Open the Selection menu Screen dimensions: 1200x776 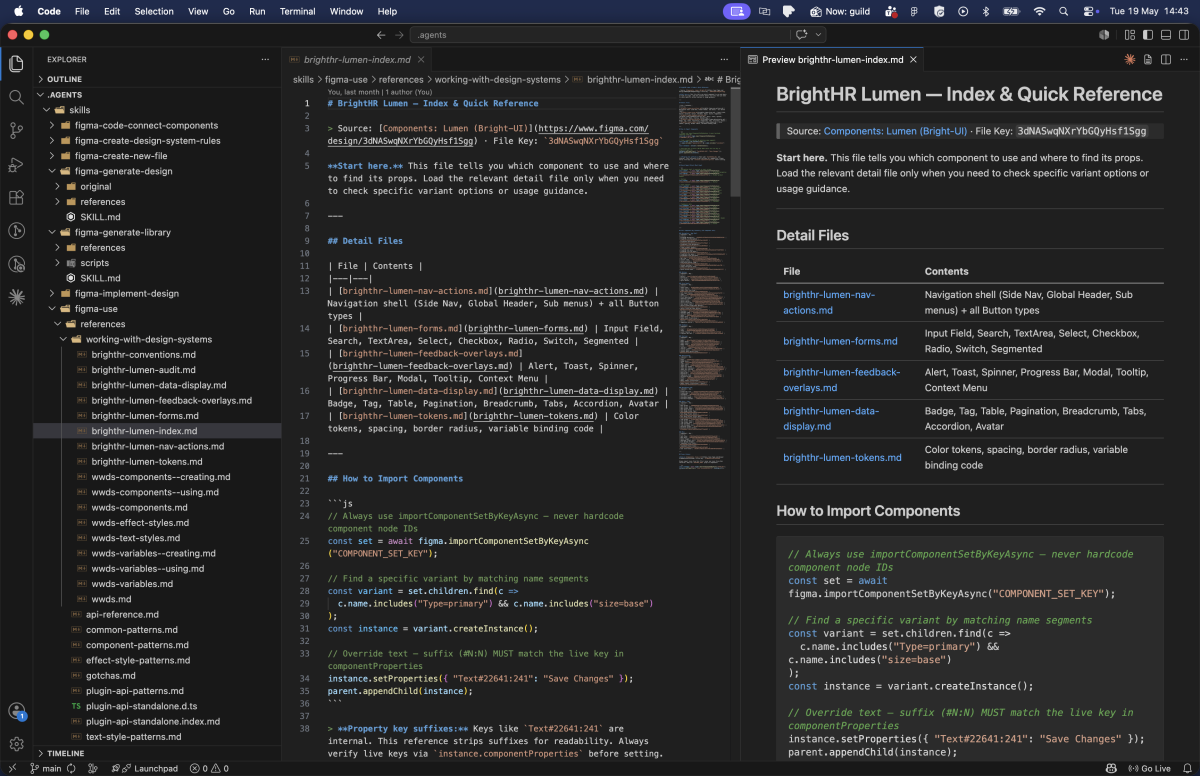click(154, 11)
